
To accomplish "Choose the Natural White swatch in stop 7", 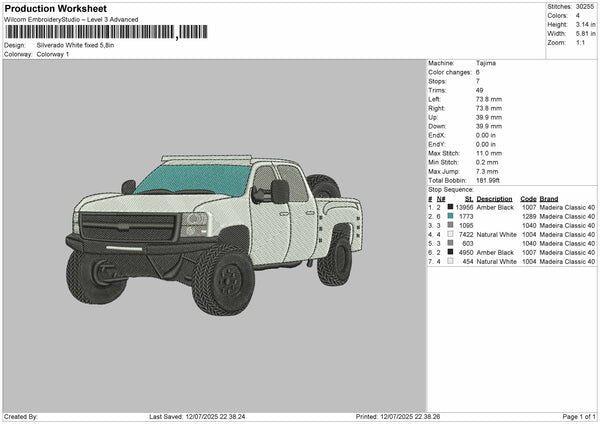I will 451,261.
